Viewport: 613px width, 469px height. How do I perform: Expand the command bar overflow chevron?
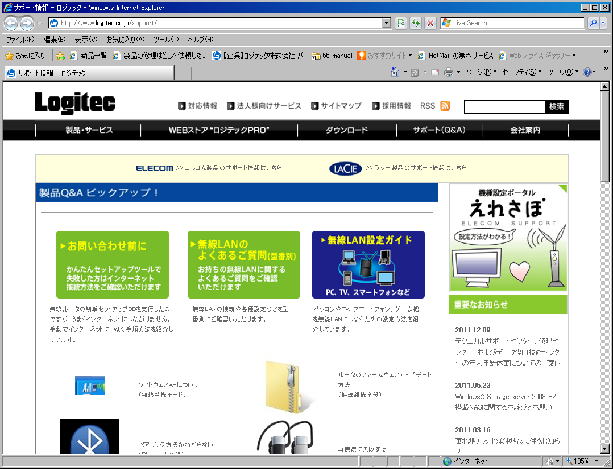pyautogui.click(x=606, y=69)
